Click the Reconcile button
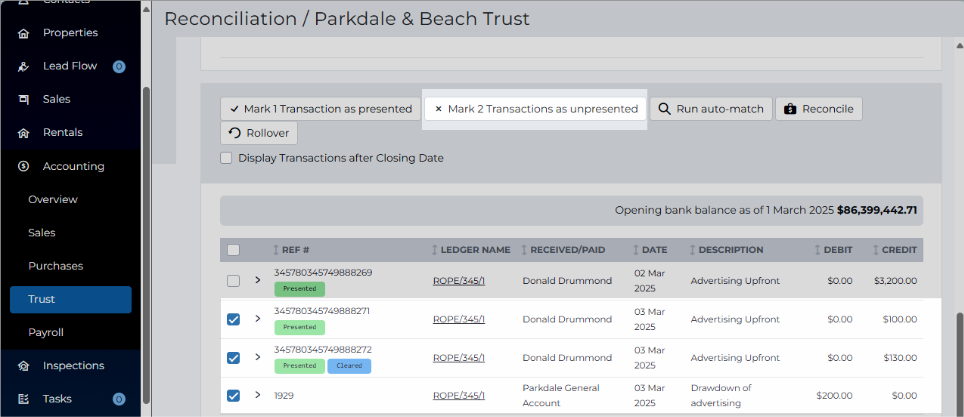The image size is (964, 417). point(818,109)
